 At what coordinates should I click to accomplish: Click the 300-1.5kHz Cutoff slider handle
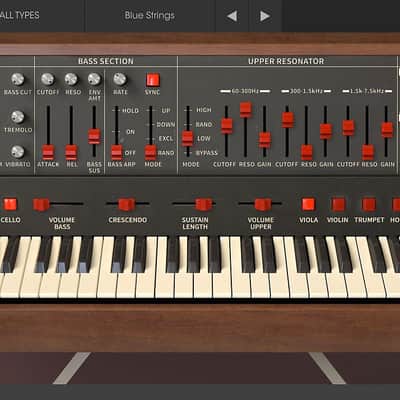(x=288, y=120)
